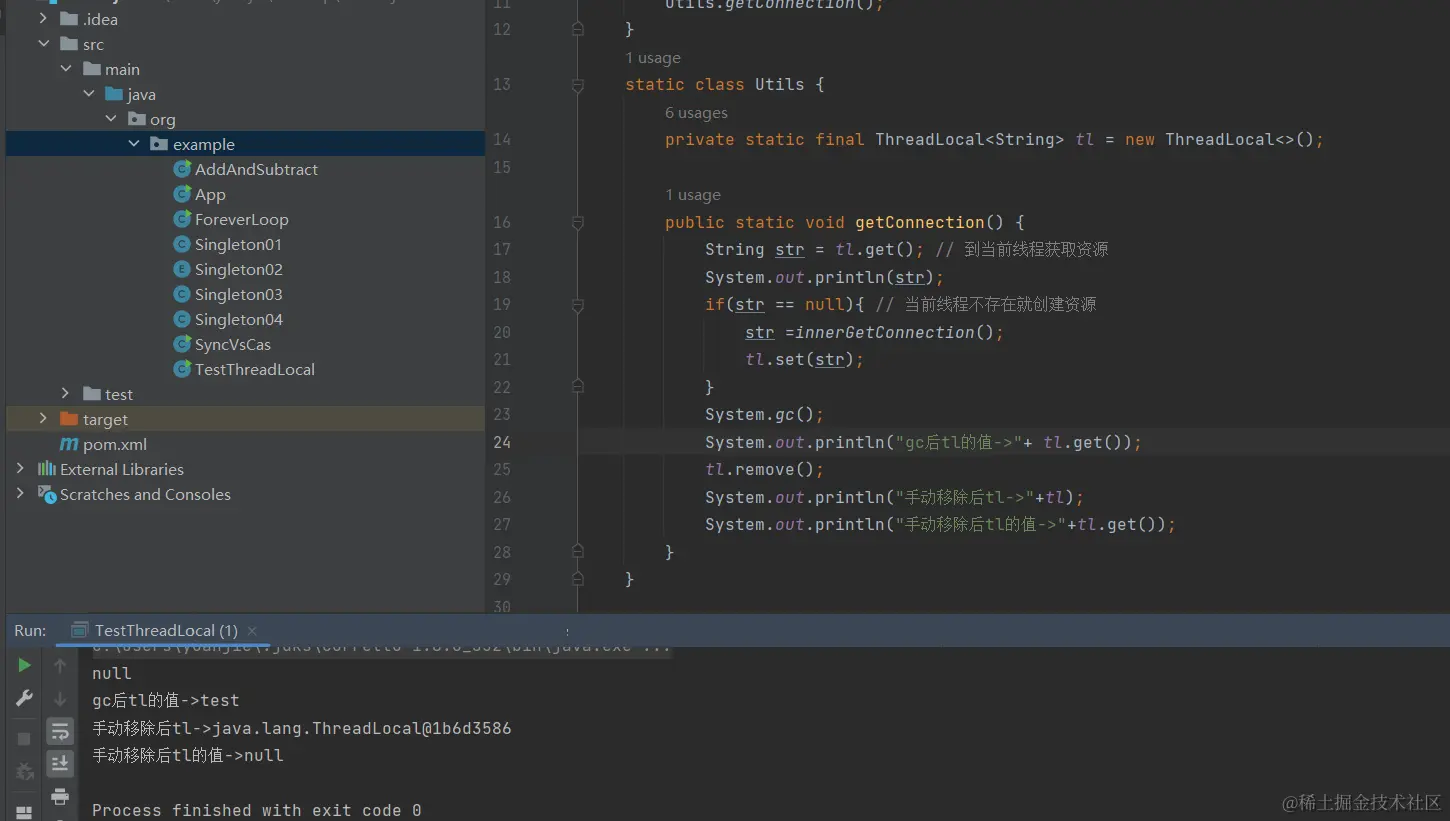The height and width of the screenshot is (821, 1450).
Task: Open Singleton02 enum file
Action: 238,269
